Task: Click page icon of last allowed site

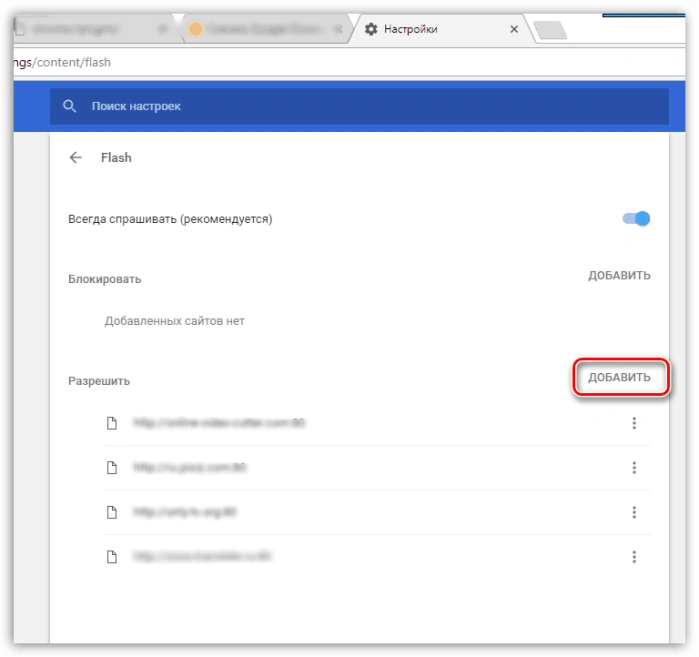Action: pos(112,556)
